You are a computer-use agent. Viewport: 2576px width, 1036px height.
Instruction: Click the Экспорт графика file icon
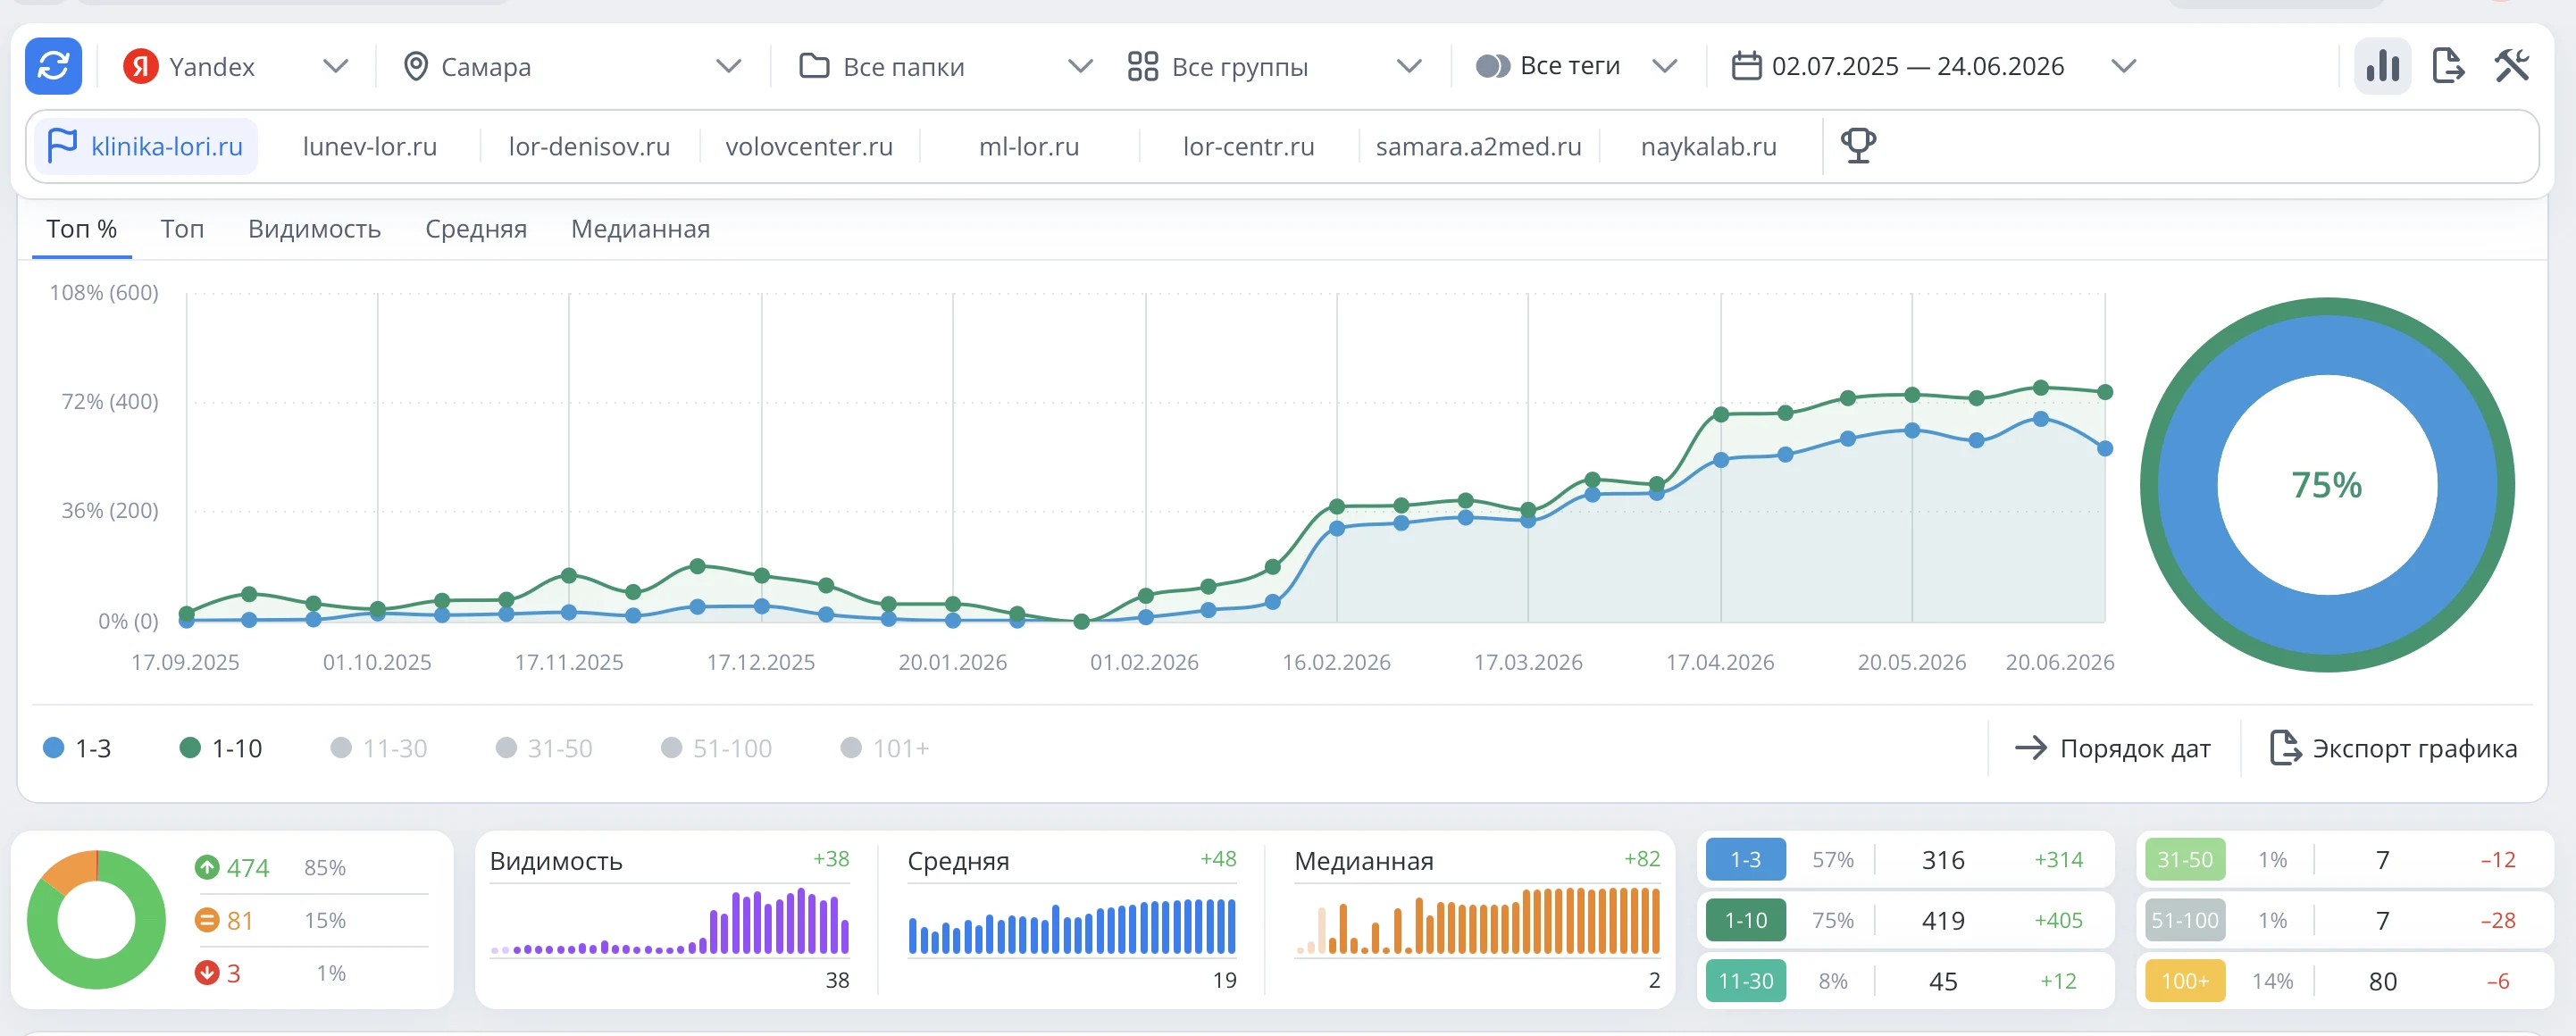click(x=2285, y=748)
